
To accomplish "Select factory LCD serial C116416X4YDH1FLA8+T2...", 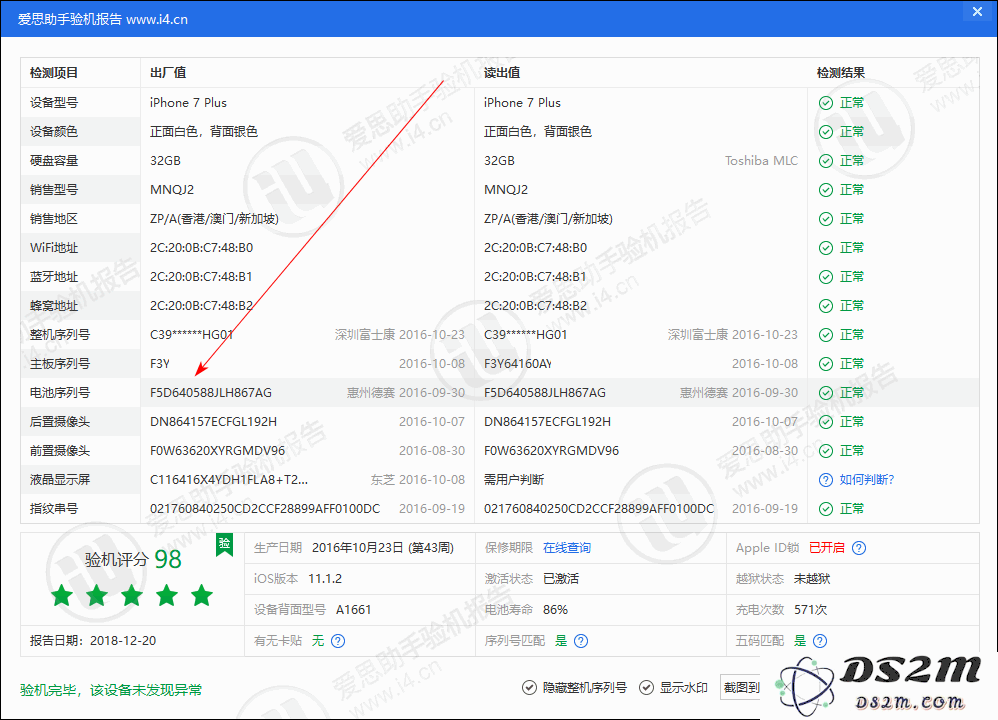I will (x=229, y=480).
